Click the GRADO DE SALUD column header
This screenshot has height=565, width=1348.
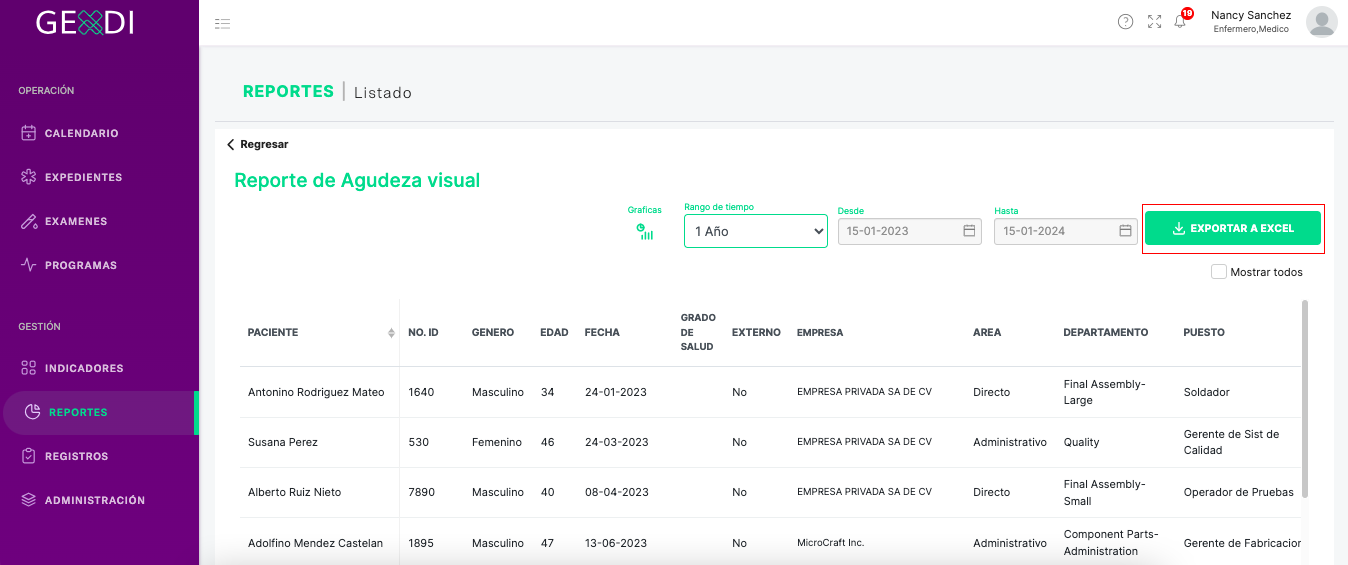click(698, 332)
